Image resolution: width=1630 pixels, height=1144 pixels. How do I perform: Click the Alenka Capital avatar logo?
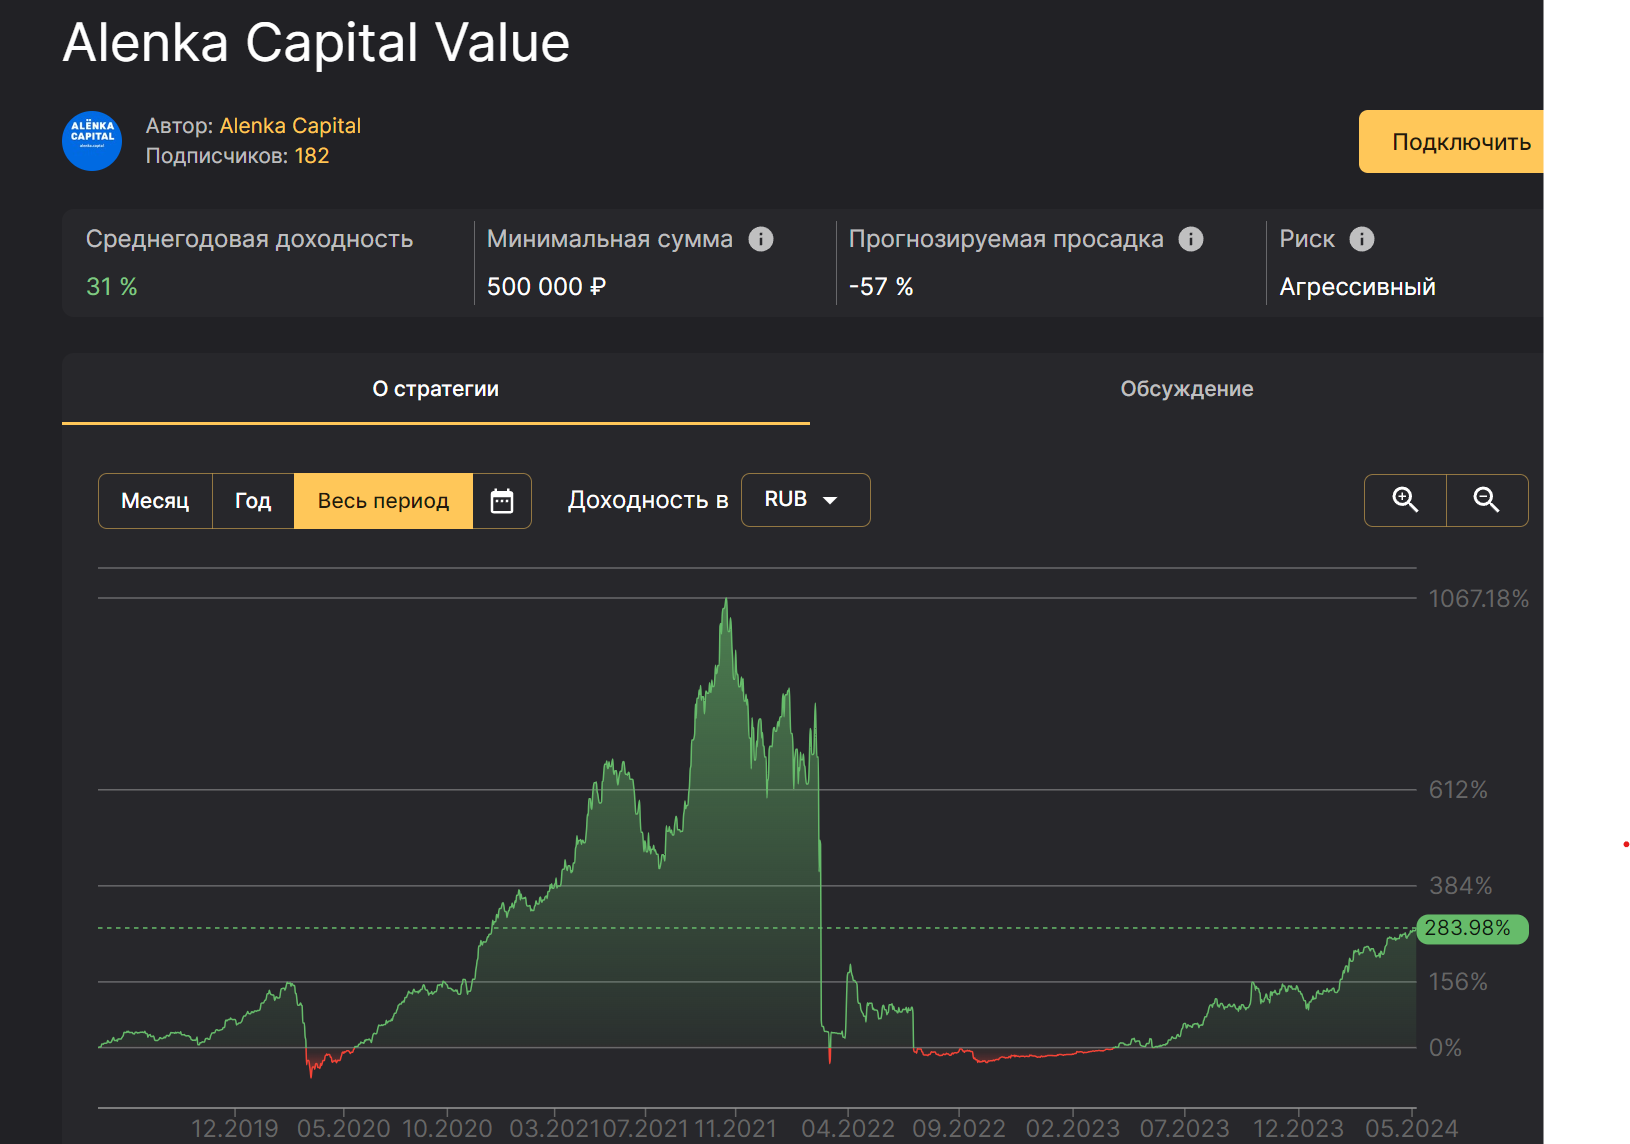coord(92,141)
